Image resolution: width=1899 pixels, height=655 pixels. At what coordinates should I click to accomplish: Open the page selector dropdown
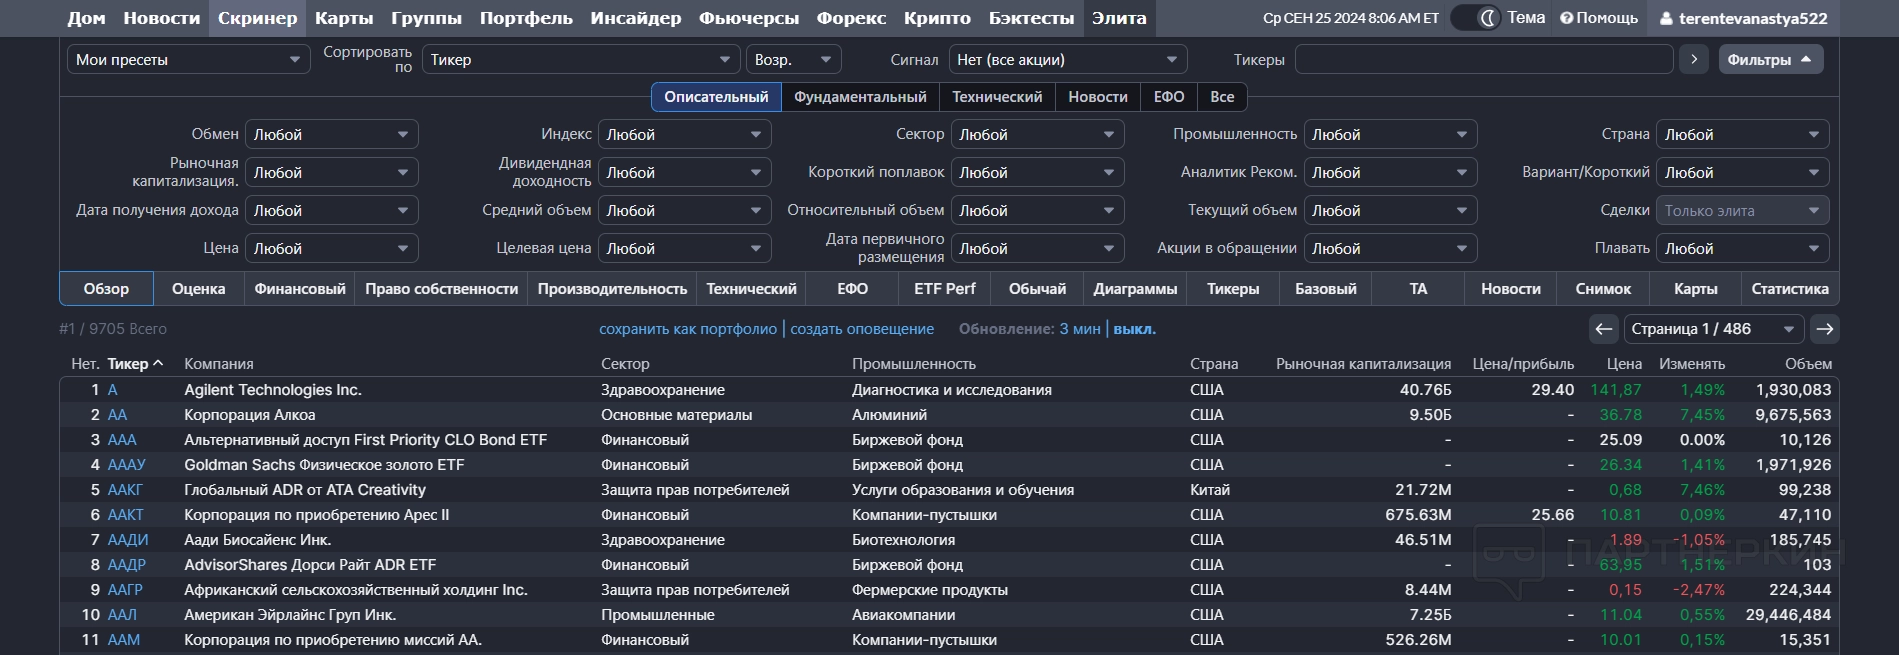(1714, 329)
